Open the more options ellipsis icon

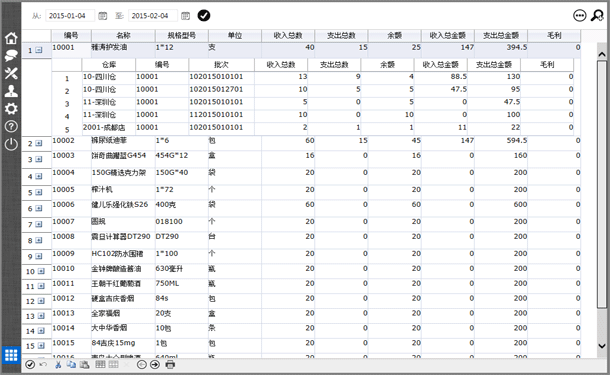(580, 16)
